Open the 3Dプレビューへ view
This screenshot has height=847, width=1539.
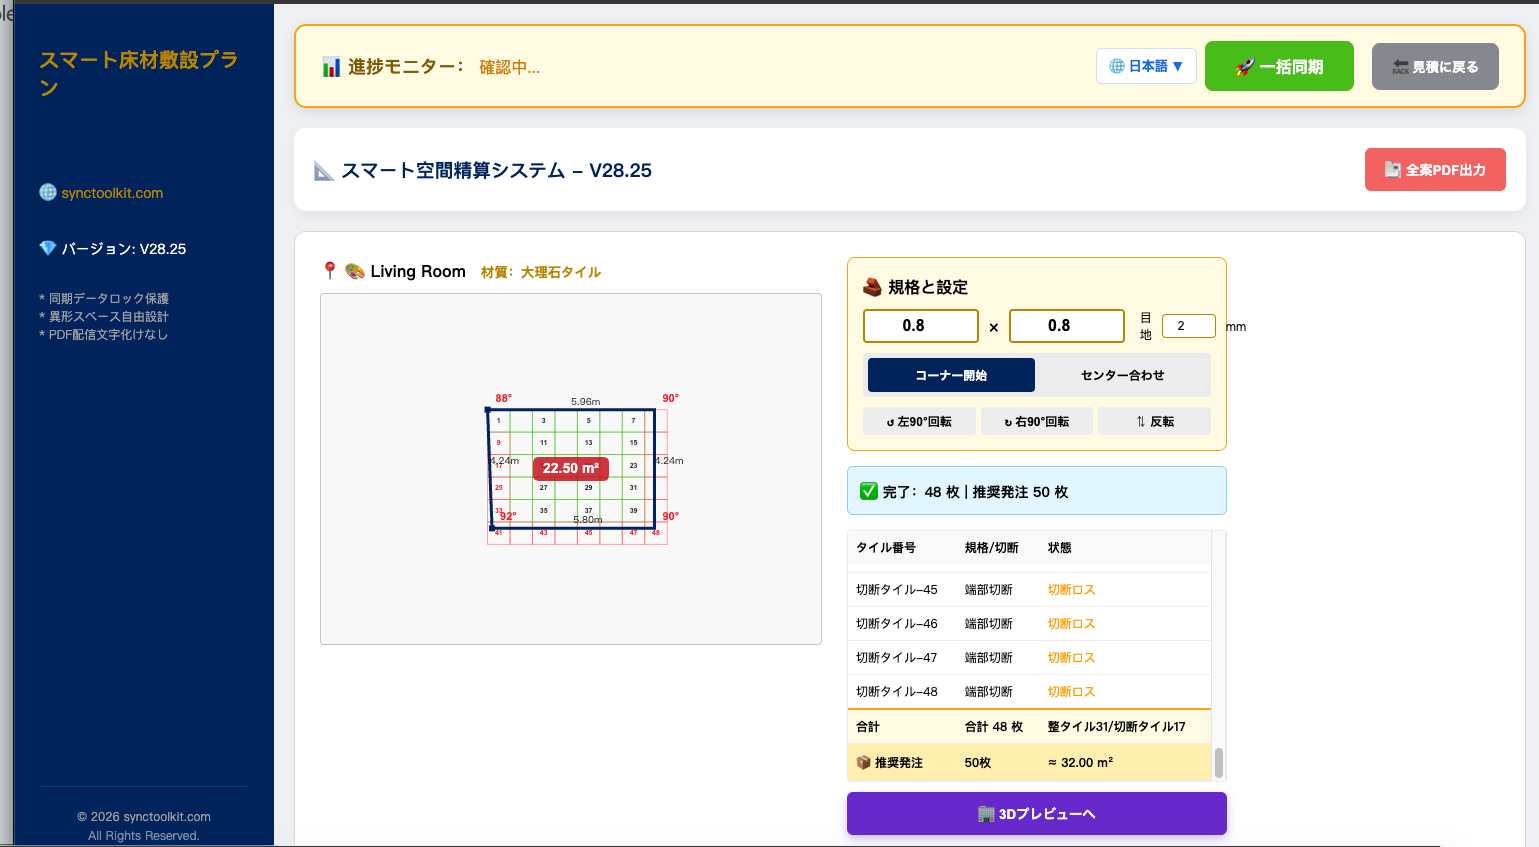point(1037,814)
